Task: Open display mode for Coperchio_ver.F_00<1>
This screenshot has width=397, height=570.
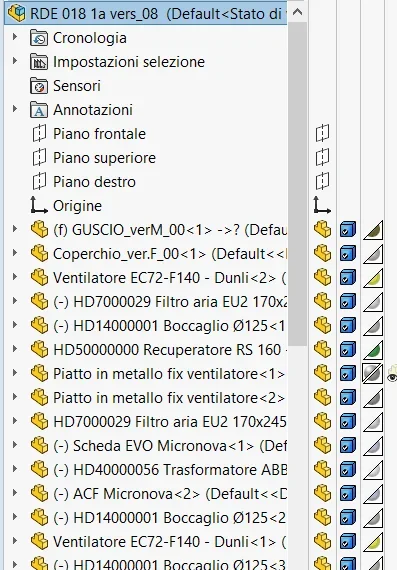Action: click(348, 254)
